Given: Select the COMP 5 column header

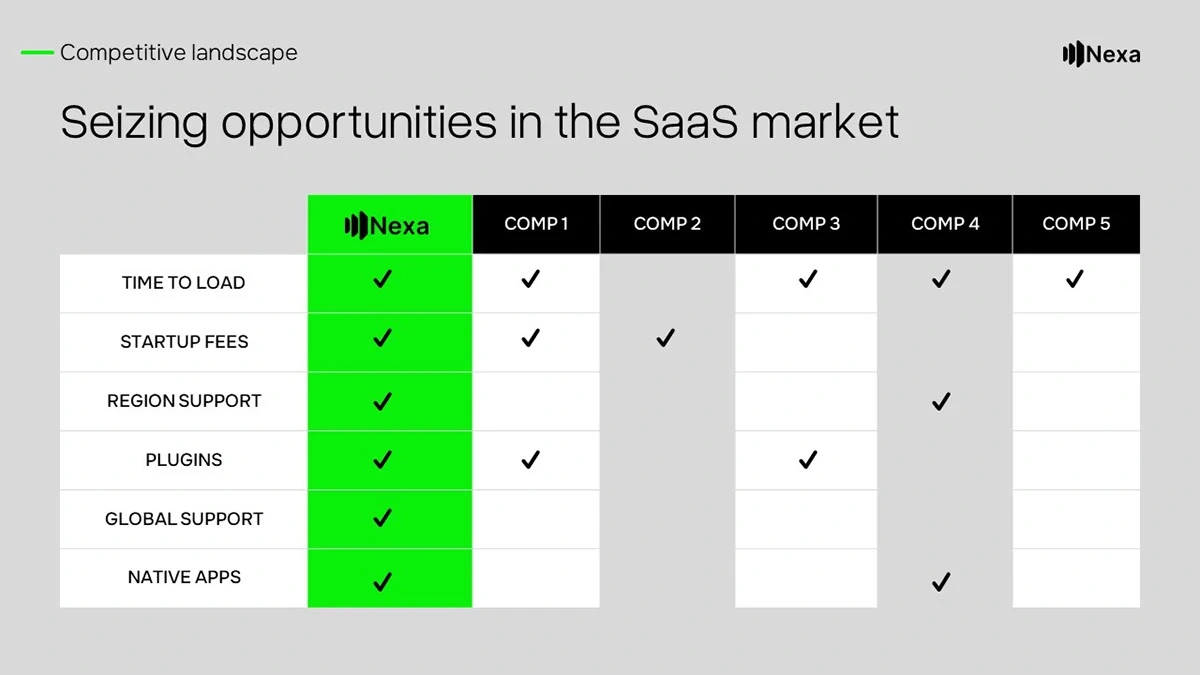Looking at the screenshot, I should pos(1076,224).
